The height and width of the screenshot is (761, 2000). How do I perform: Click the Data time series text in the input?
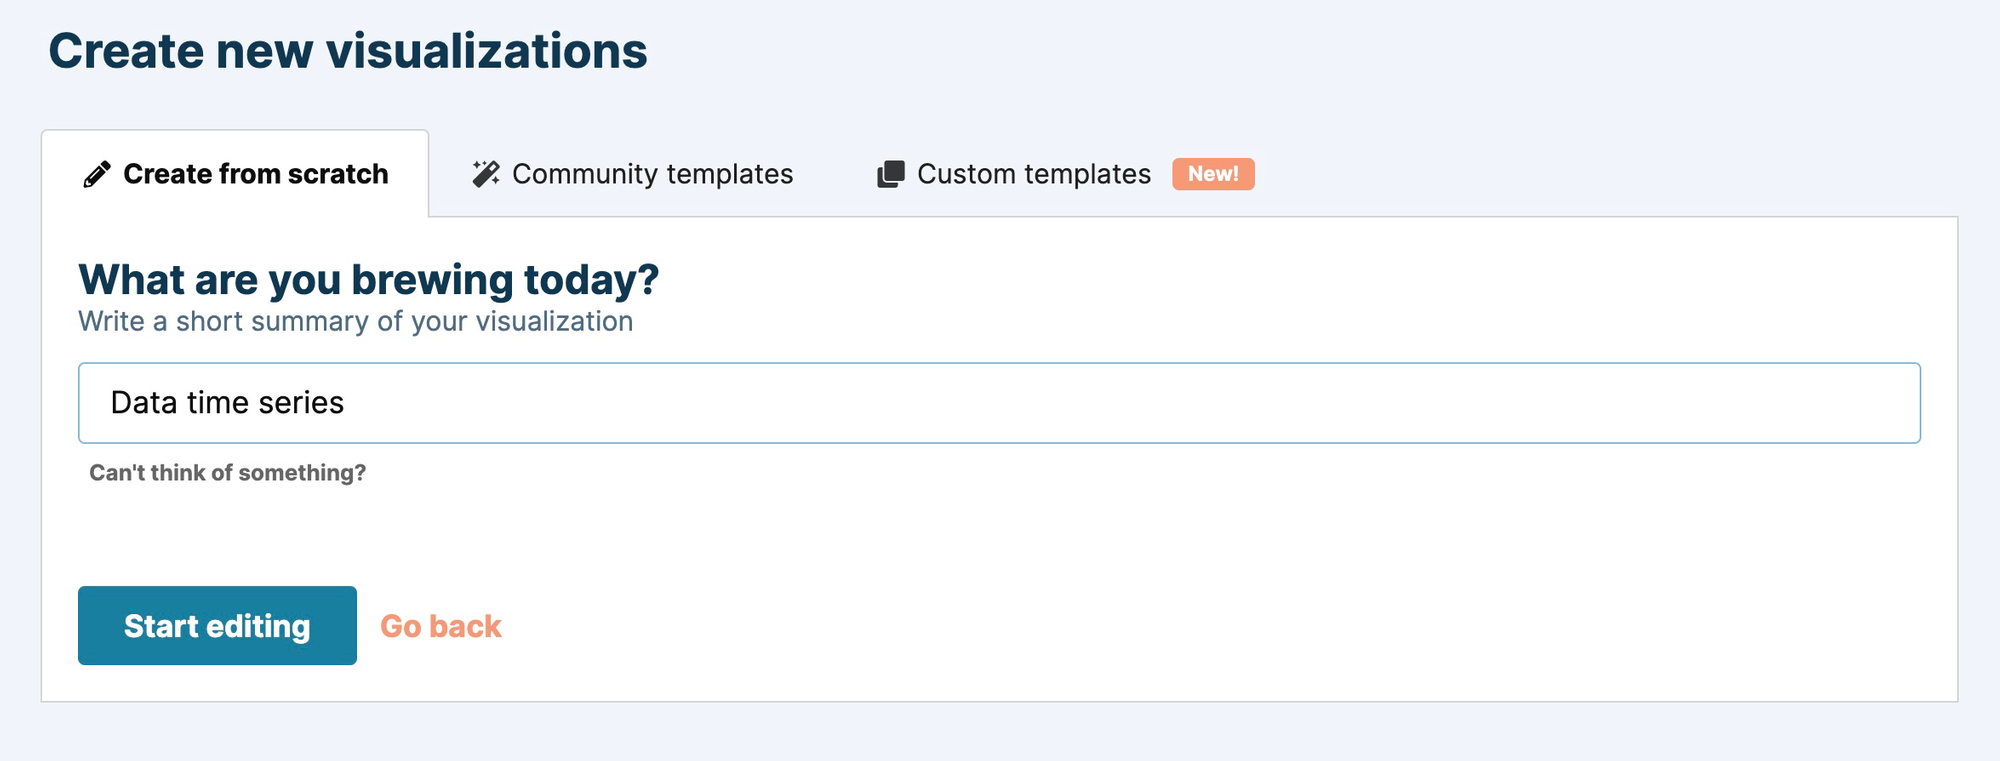(227, 403)
